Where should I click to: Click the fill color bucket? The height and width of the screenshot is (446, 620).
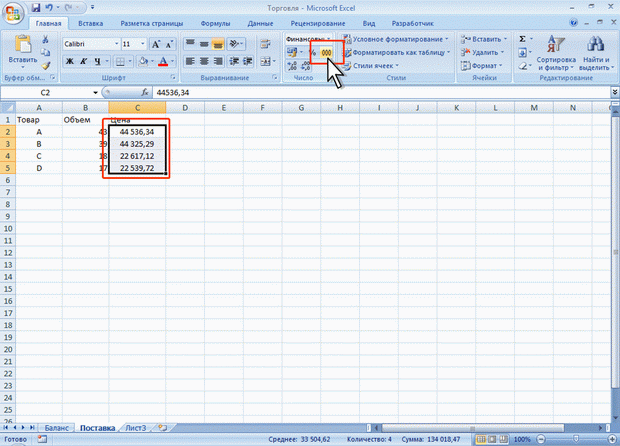pyautogui.click(x=143, y=61)
